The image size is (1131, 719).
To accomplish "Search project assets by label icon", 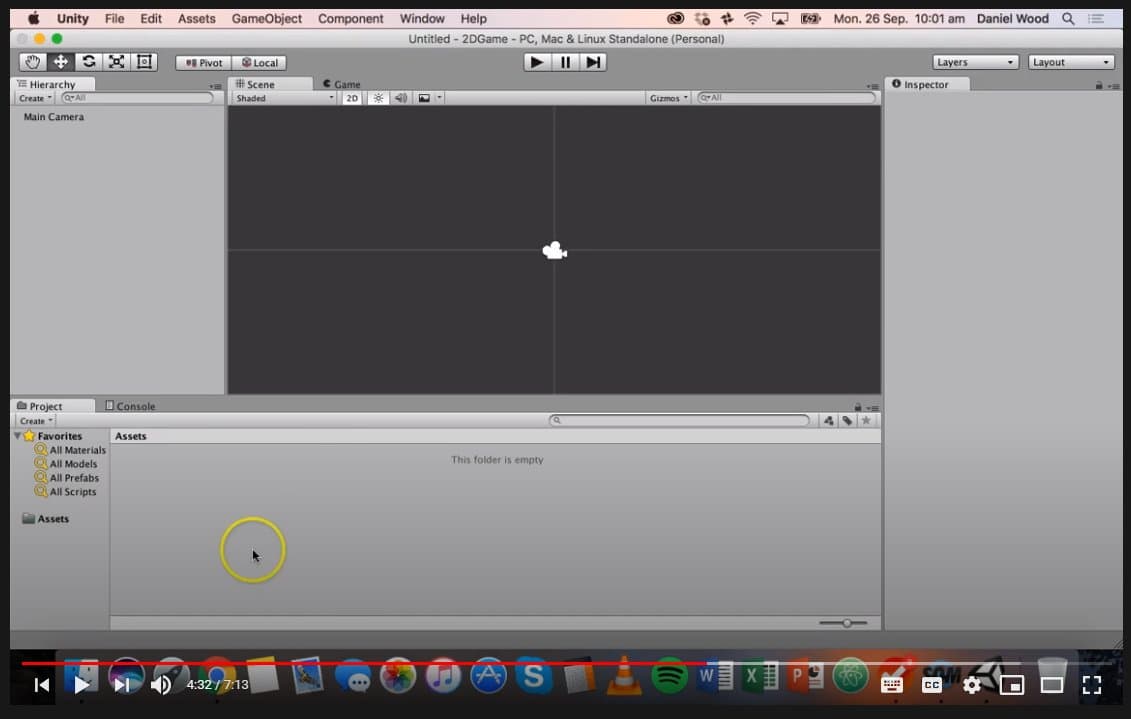I will coord(847,421).
